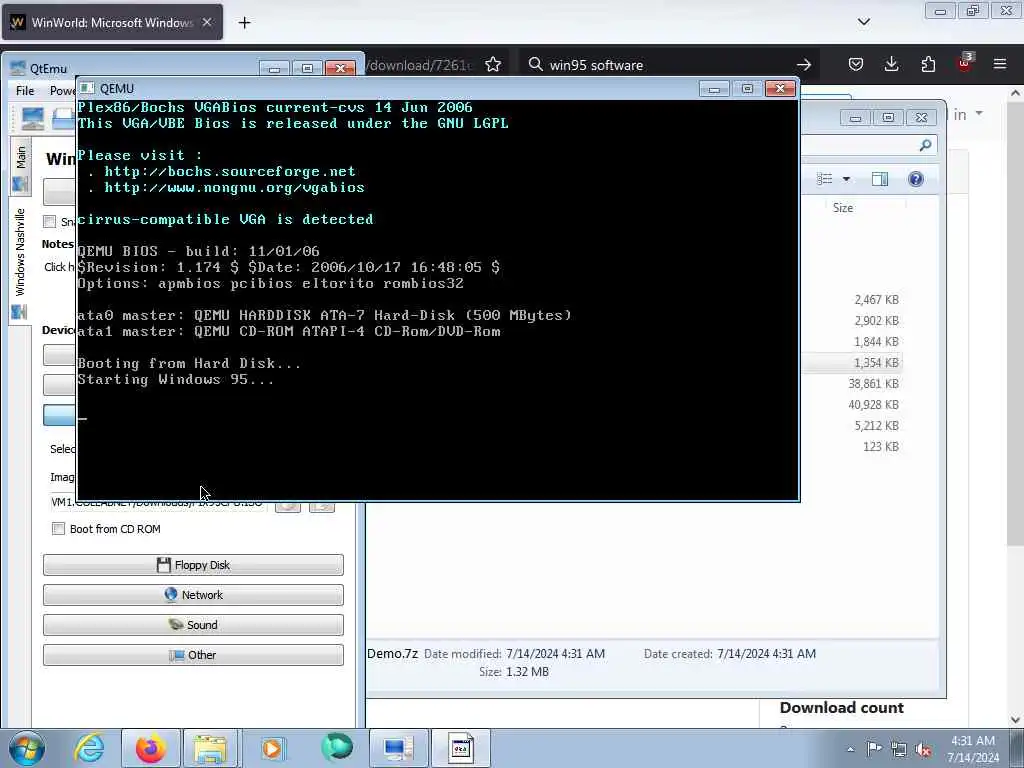Select the file sized 2,467 KB
The width and height of the screenshot is (1024, 768).
tap(876, 300)
